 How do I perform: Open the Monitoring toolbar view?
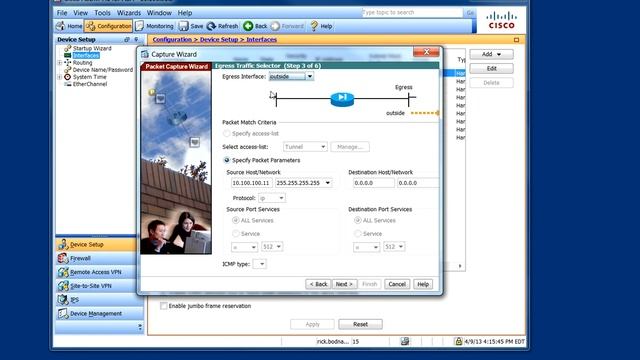click(154, 26)
